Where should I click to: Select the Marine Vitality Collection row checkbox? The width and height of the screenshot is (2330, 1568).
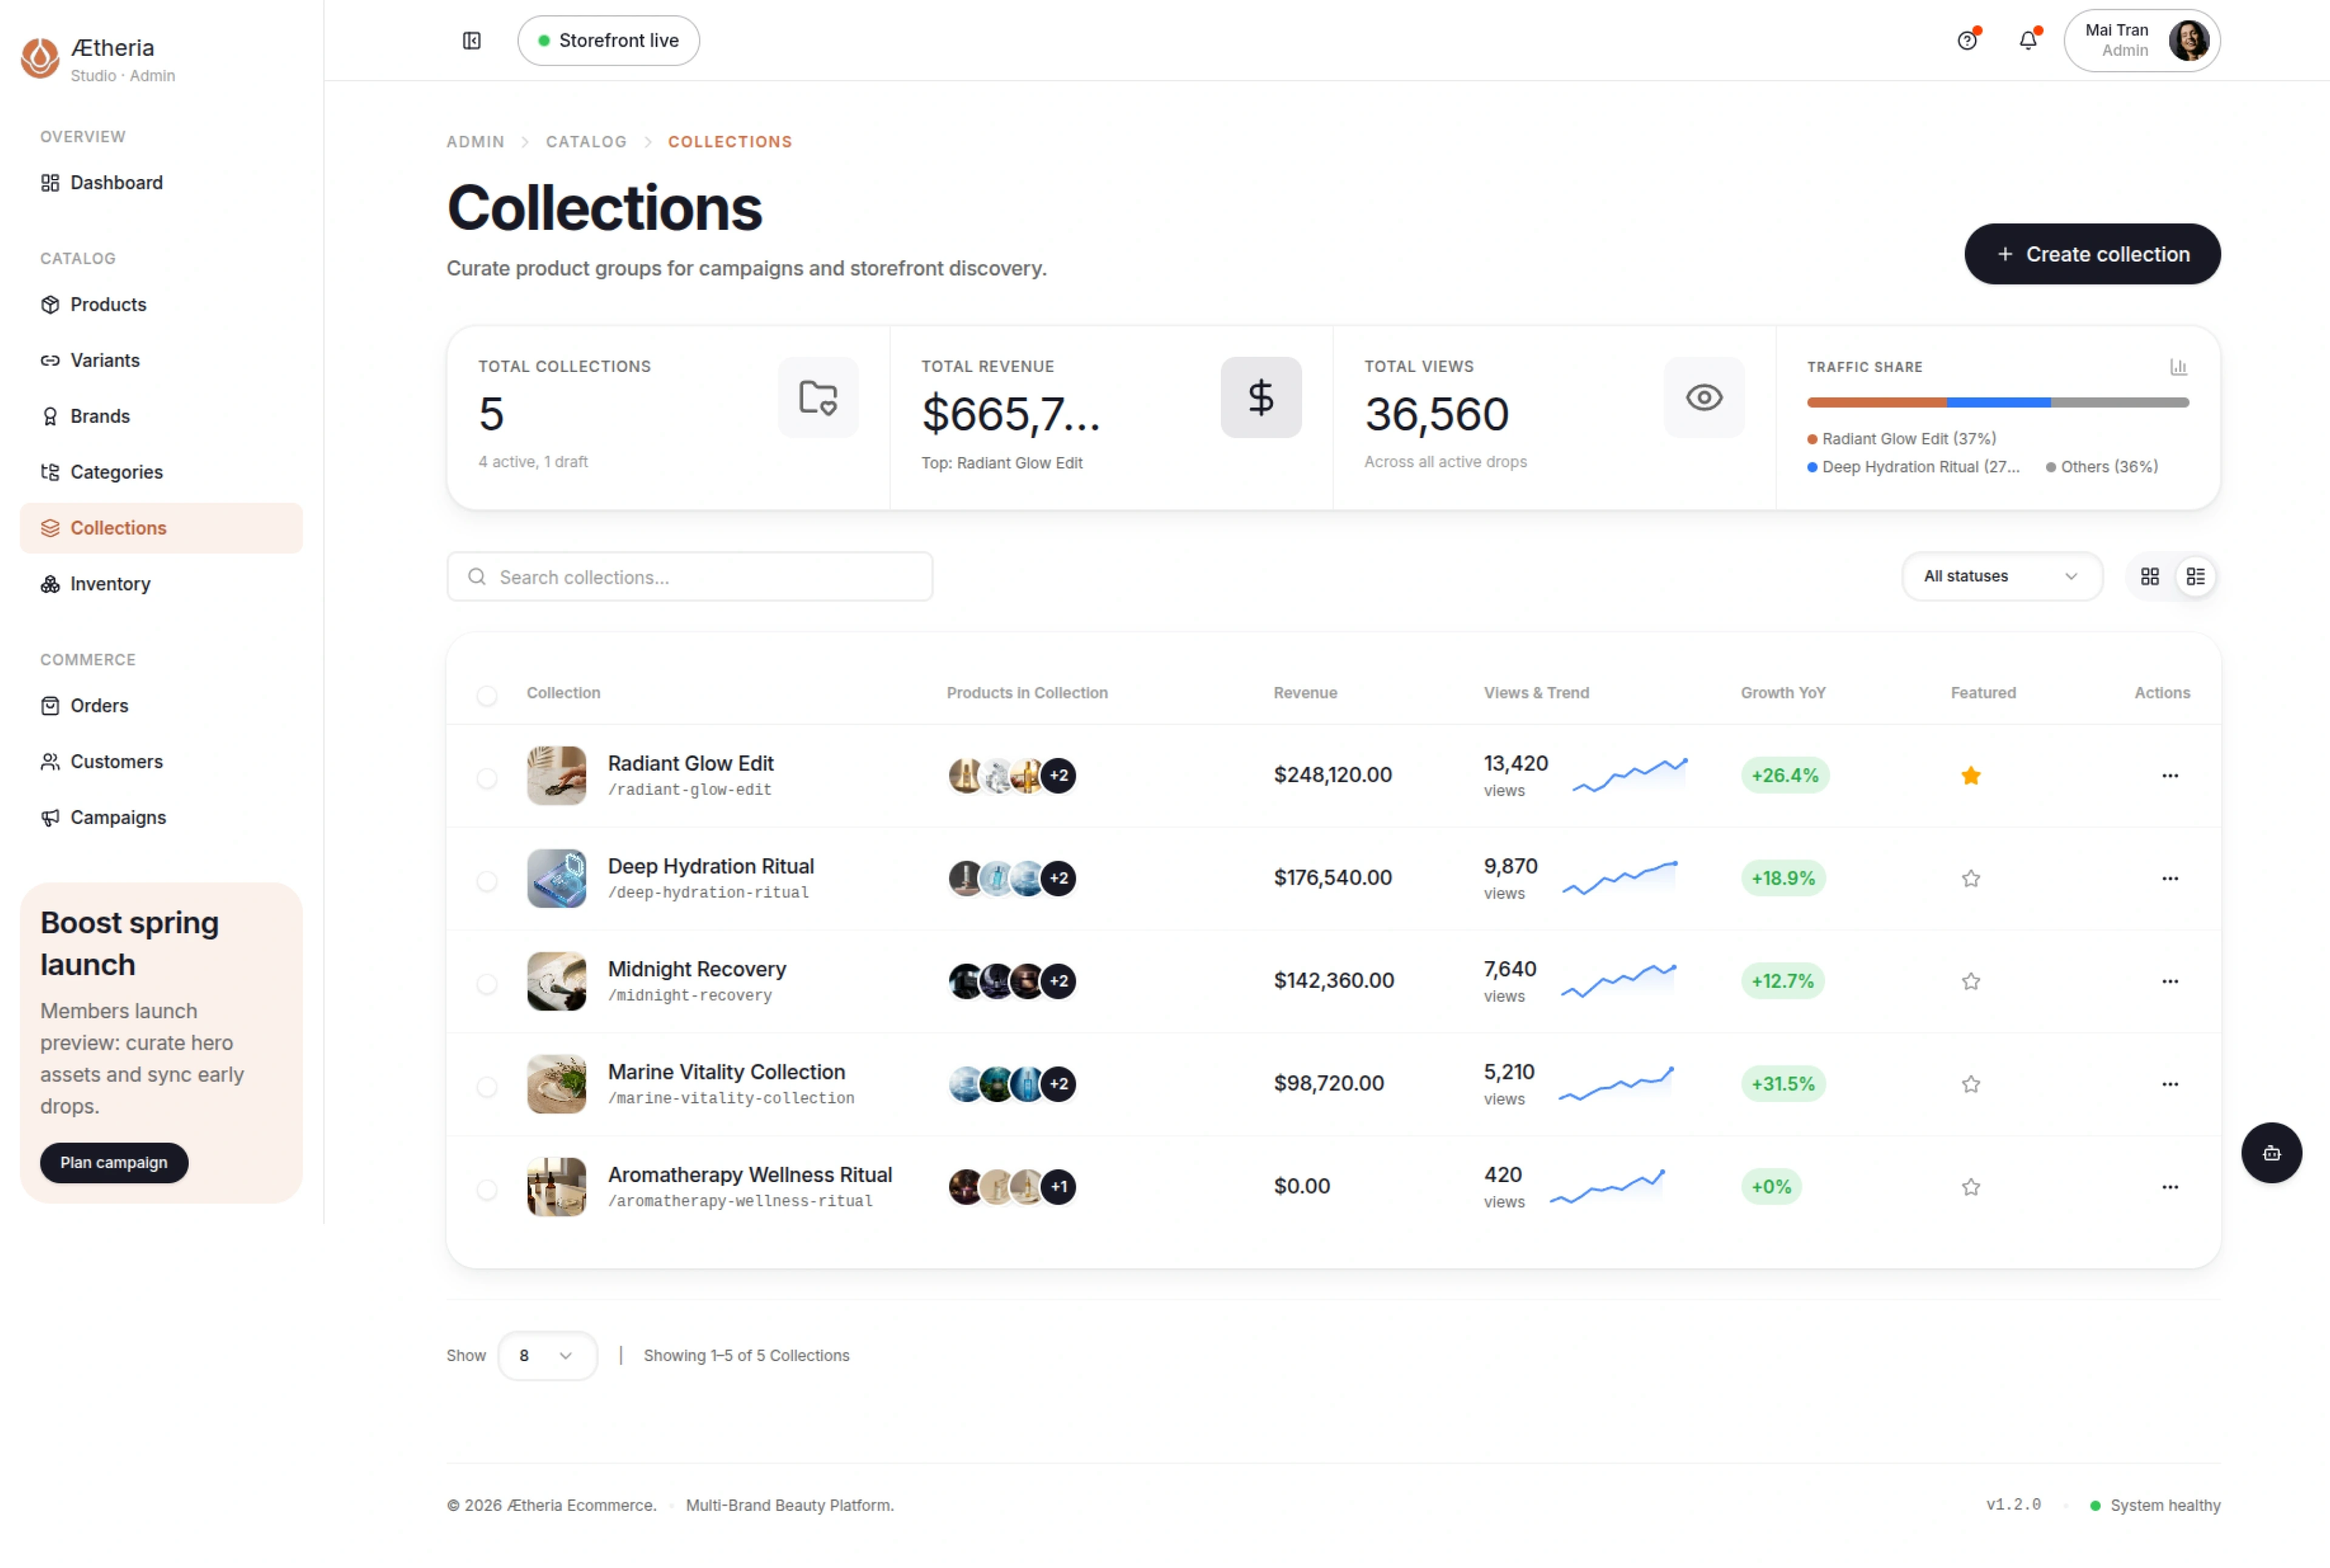click(x=487, y=1086)
